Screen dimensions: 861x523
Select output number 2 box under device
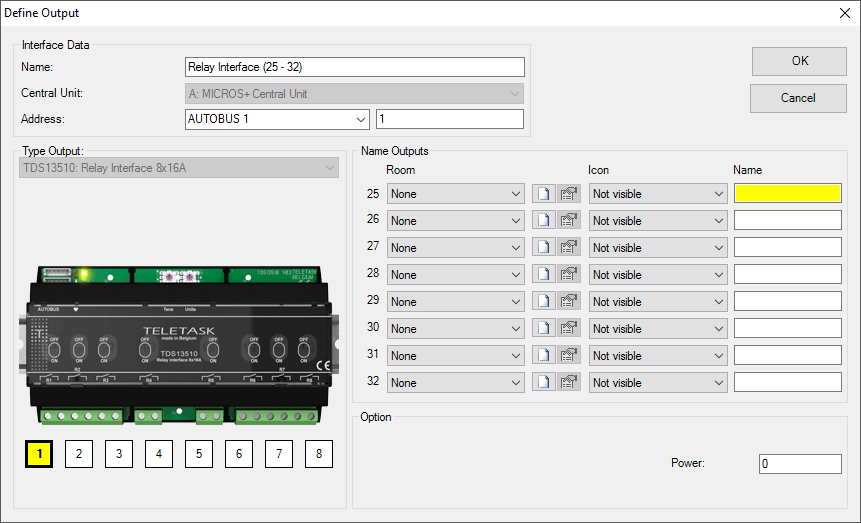pos(79,455)
